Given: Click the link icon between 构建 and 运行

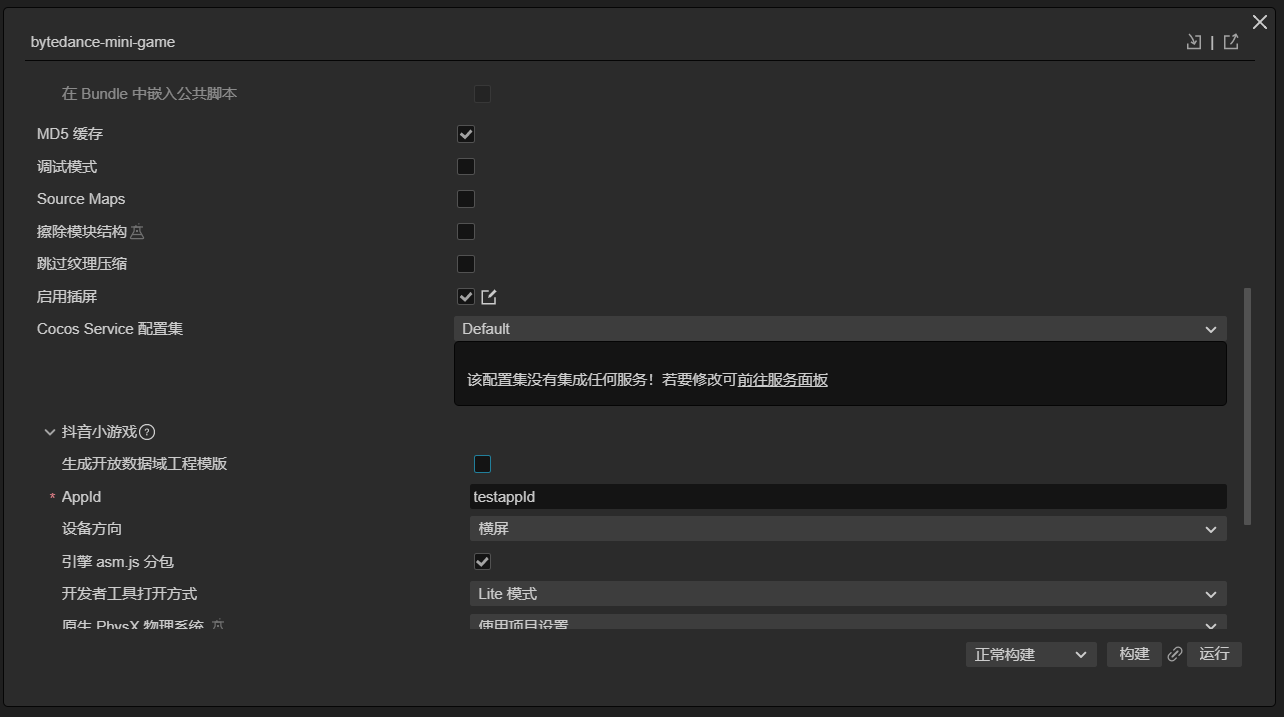Looking at the screenshot, I should (x=1175, y=654).
